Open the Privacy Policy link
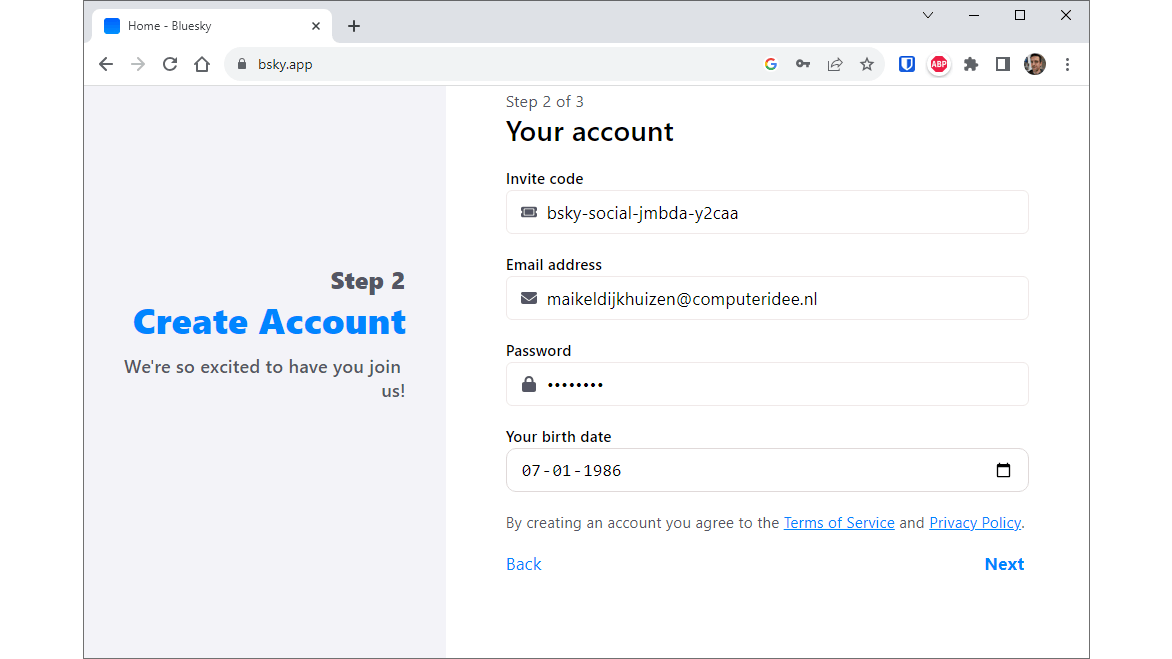The image size is (1172, 659). pos(975,523)
